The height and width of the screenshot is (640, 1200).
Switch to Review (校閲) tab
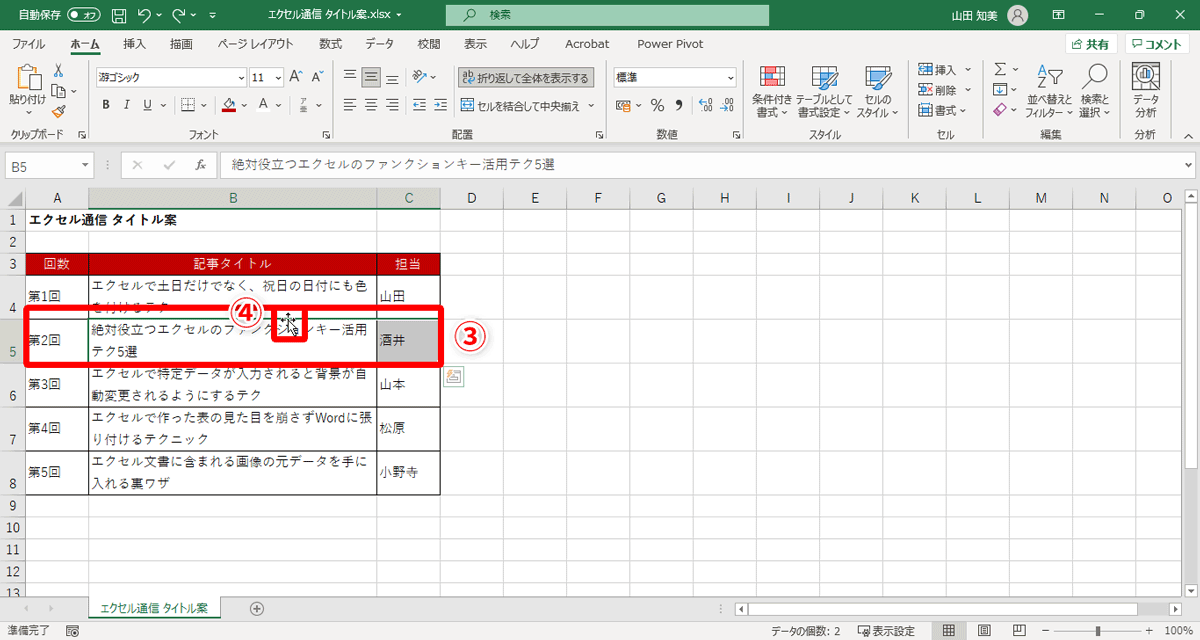click(x=429, y=44)
